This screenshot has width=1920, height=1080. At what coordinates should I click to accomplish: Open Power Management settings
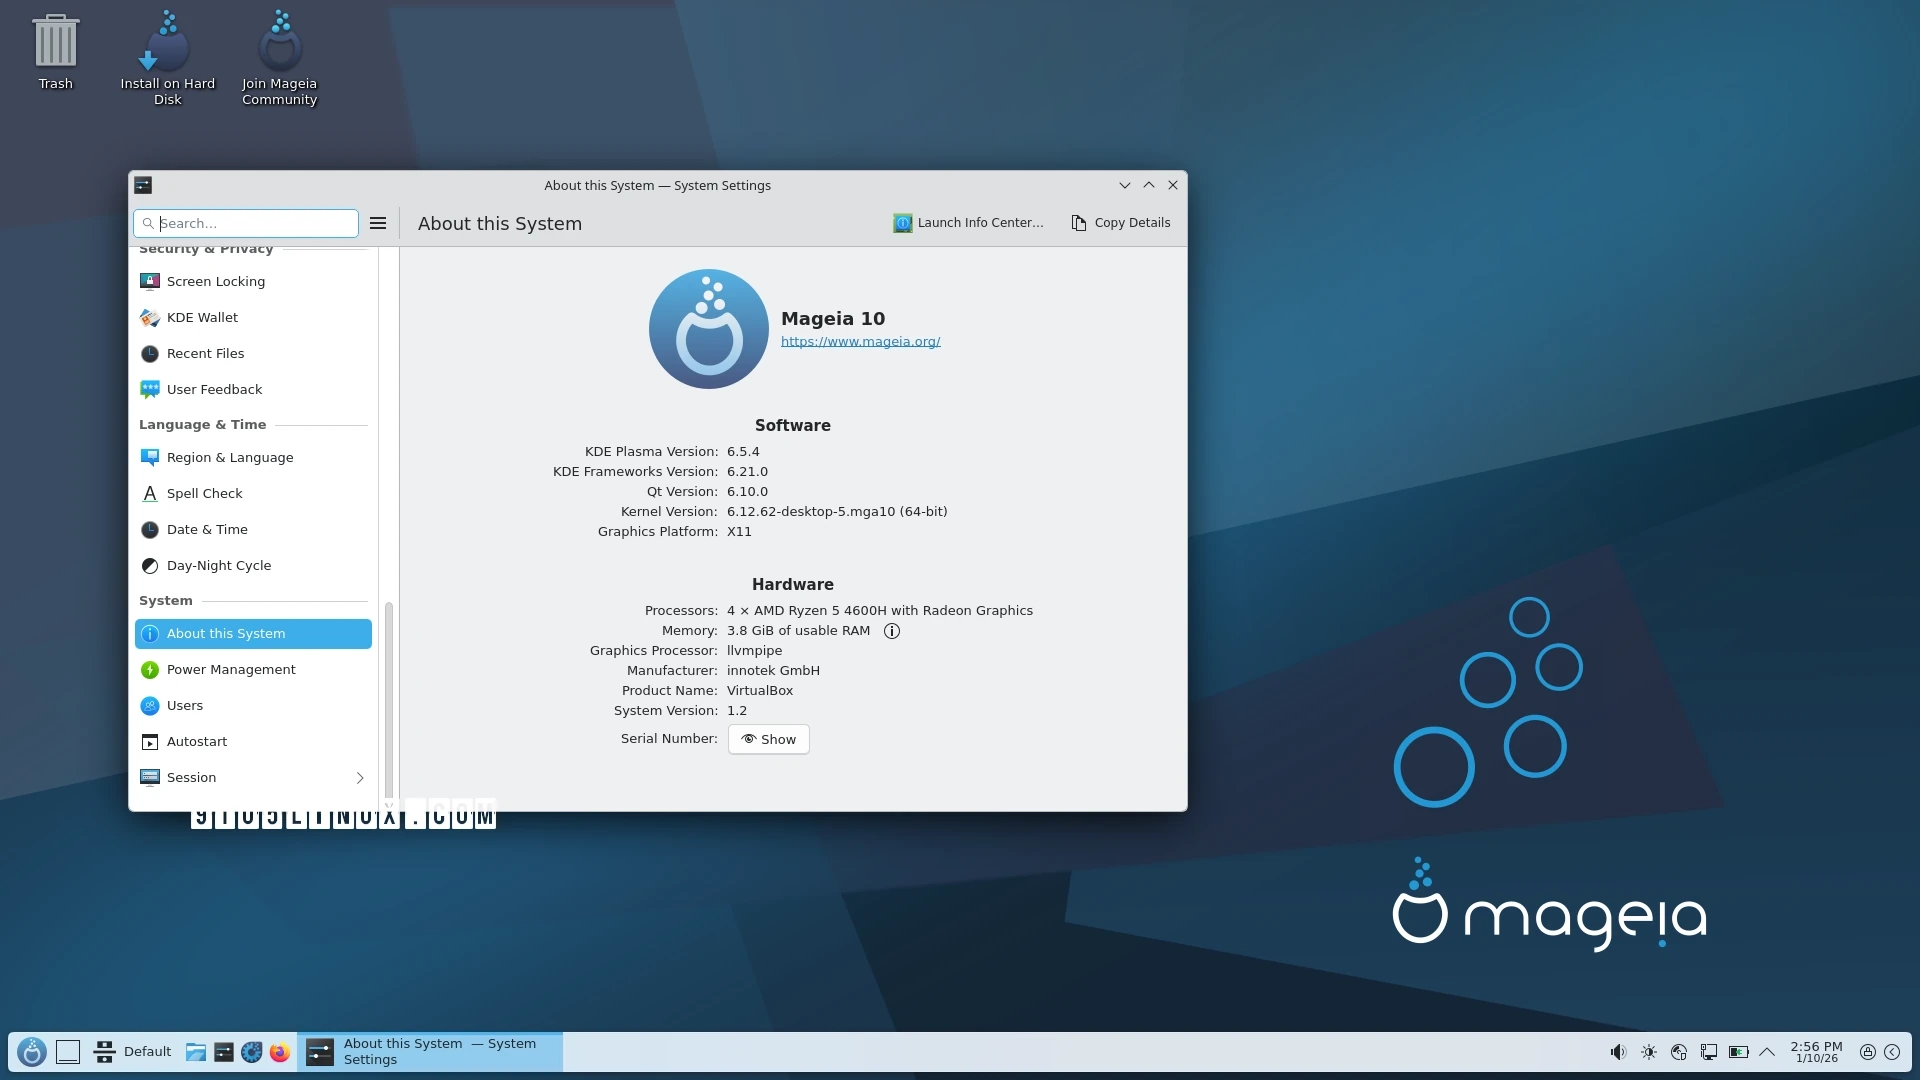point(231,669)
